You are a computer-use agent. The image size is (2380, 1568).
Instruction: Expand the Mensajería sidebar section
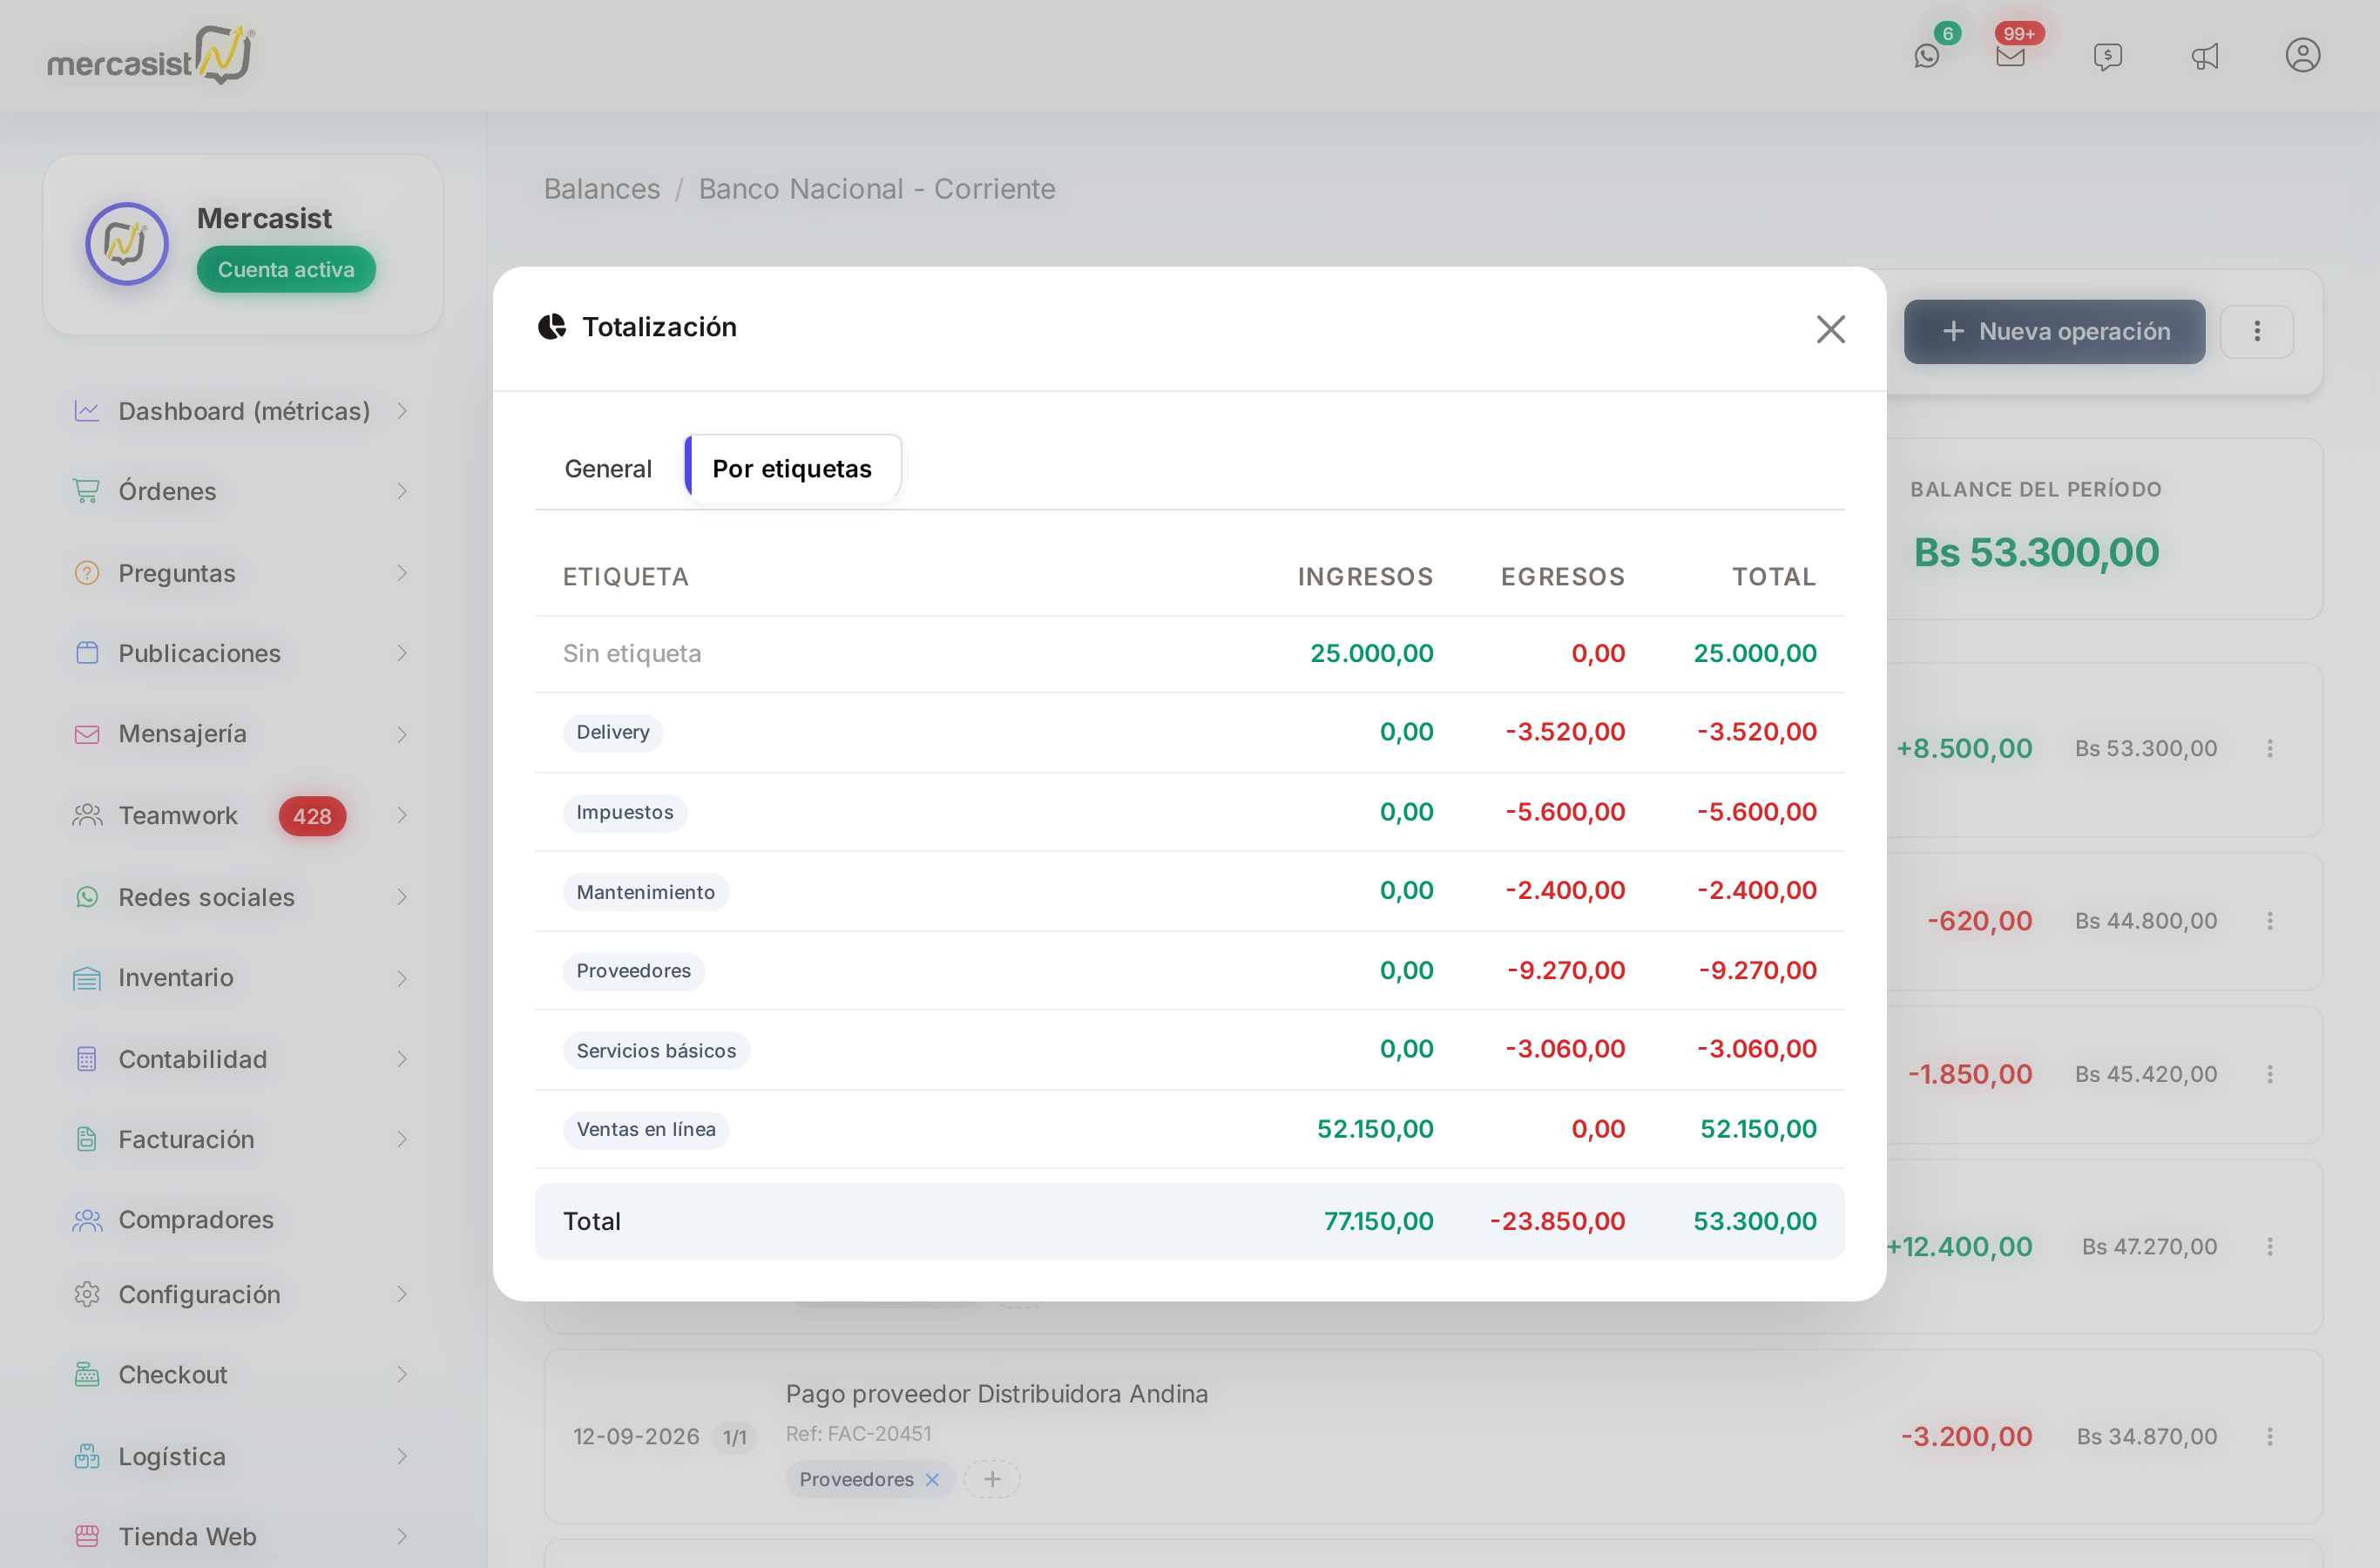click(x=242, y=734)
